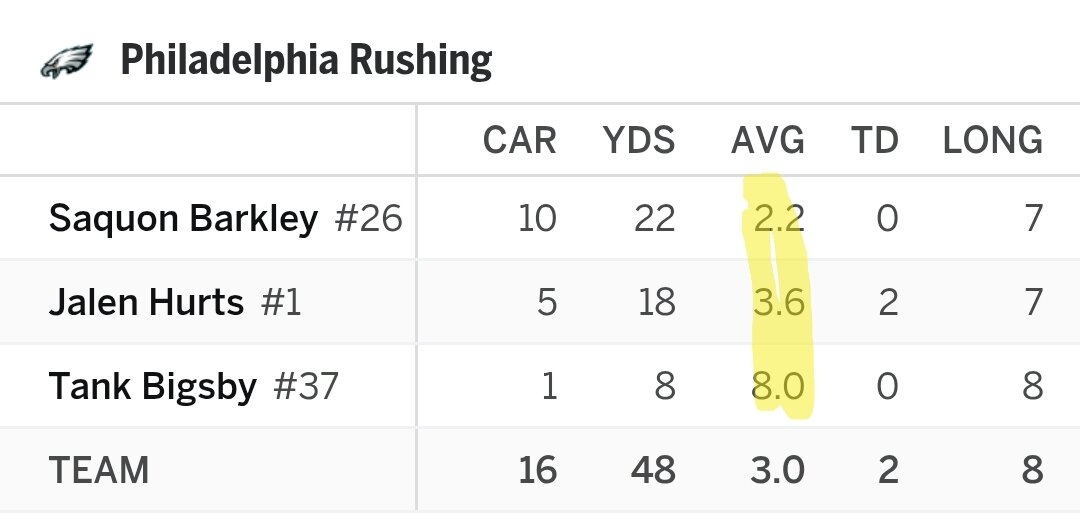Click the AVG column header
1080x531 pixels.
click(768, 141)
